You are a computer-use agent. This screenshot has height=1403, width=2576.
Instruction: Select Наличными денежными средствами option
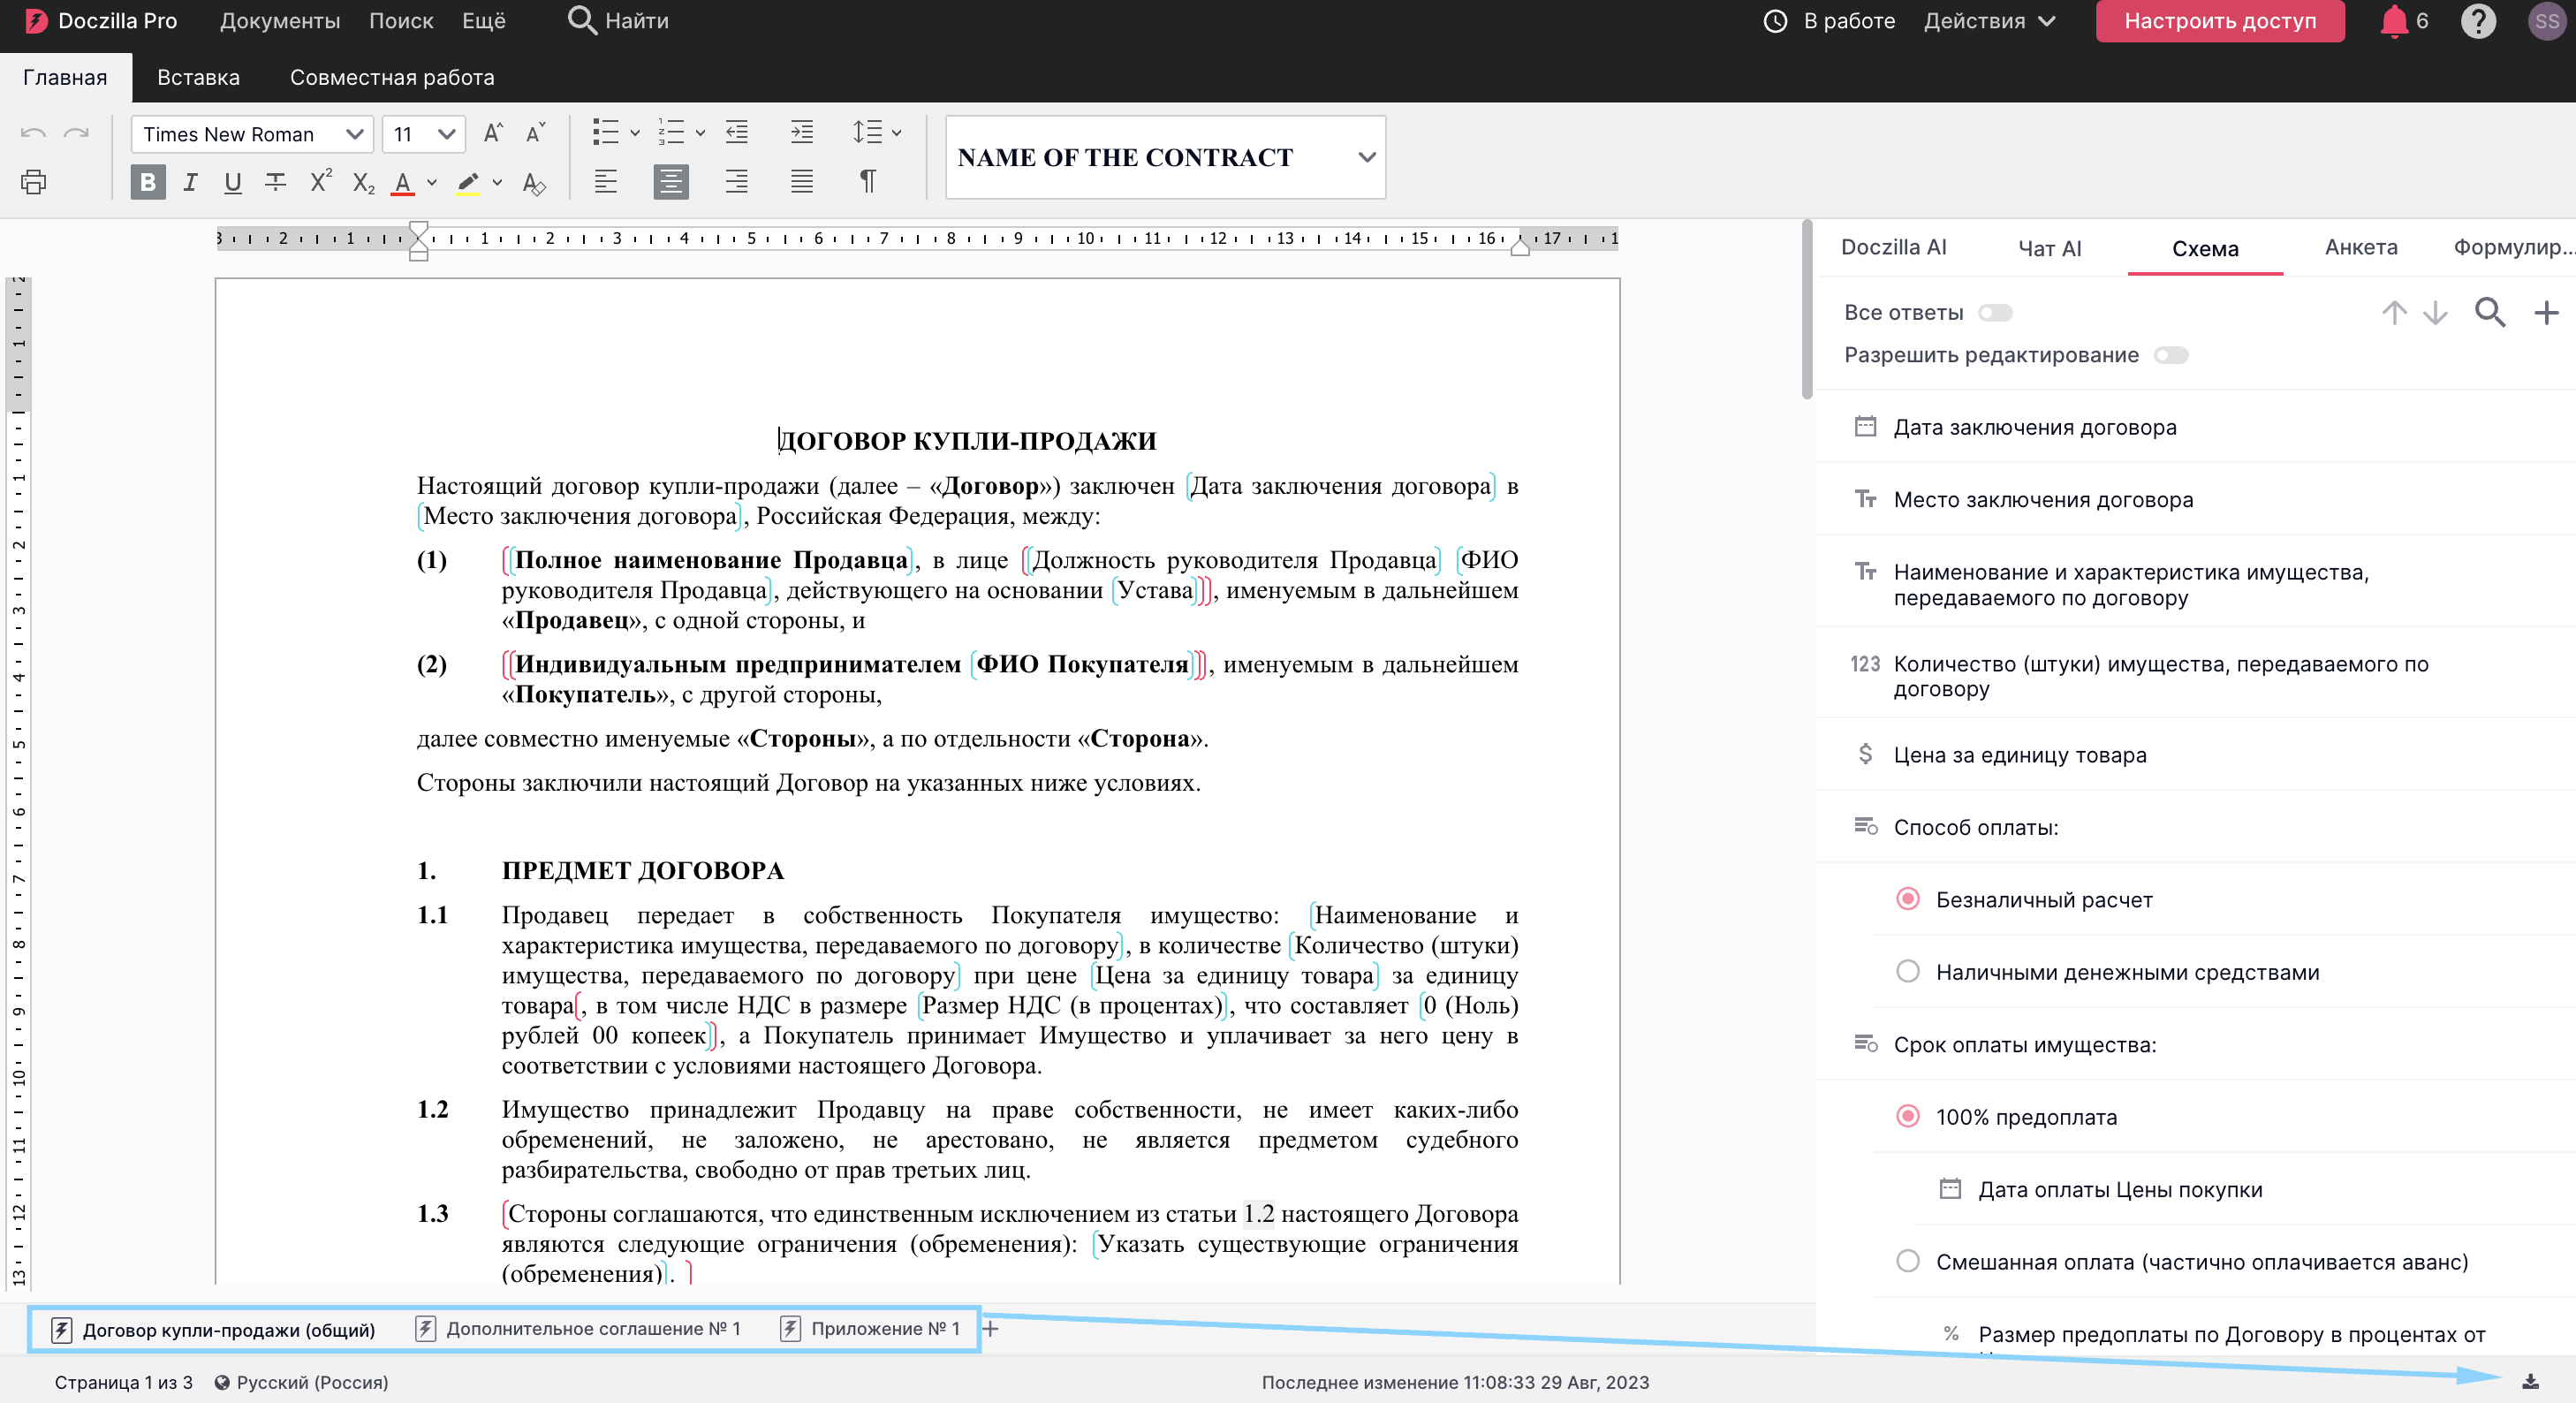(x=1908, y=971)
